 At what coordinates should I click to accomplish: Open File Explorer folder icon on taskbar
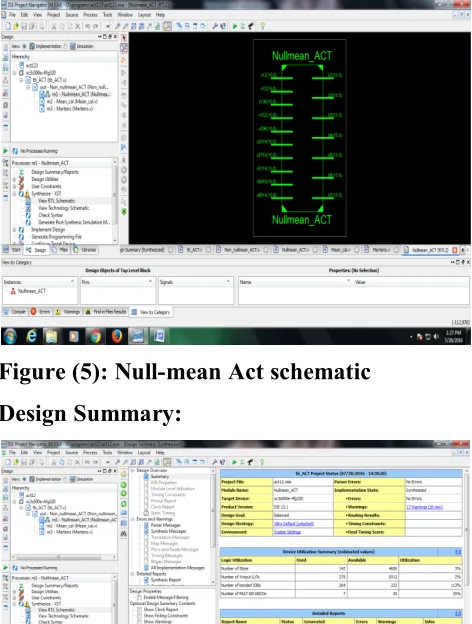click(52, 336)
